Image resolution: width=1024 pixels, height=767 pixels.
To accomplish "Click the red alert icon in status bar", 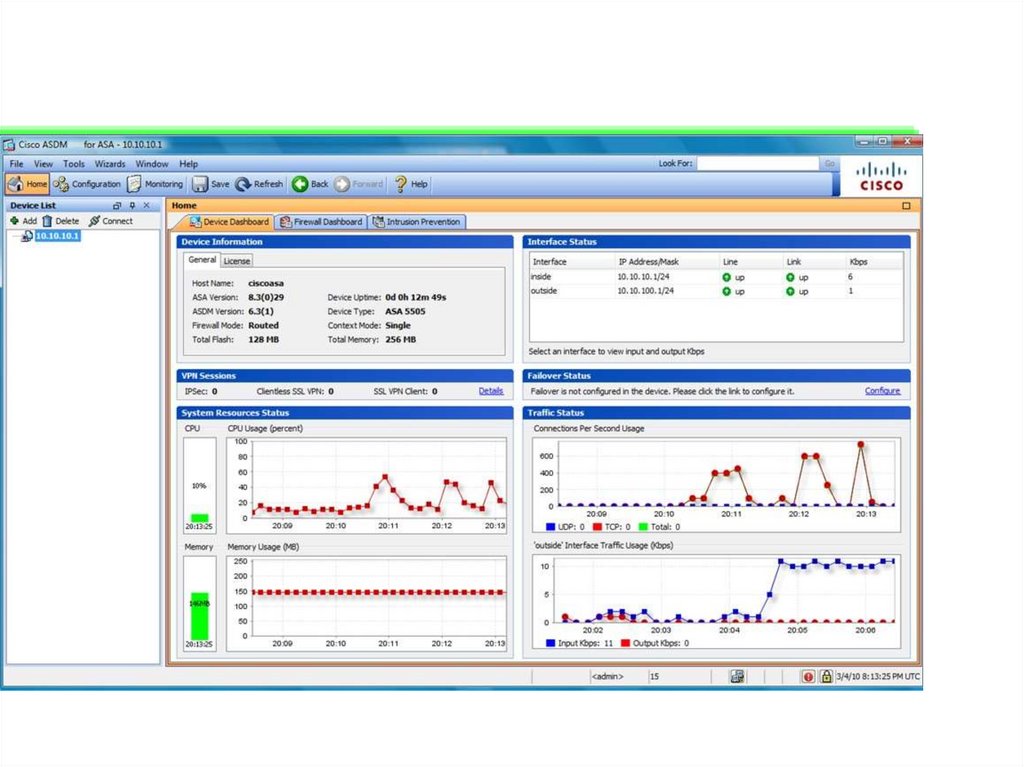I will [x=808, y=677].
